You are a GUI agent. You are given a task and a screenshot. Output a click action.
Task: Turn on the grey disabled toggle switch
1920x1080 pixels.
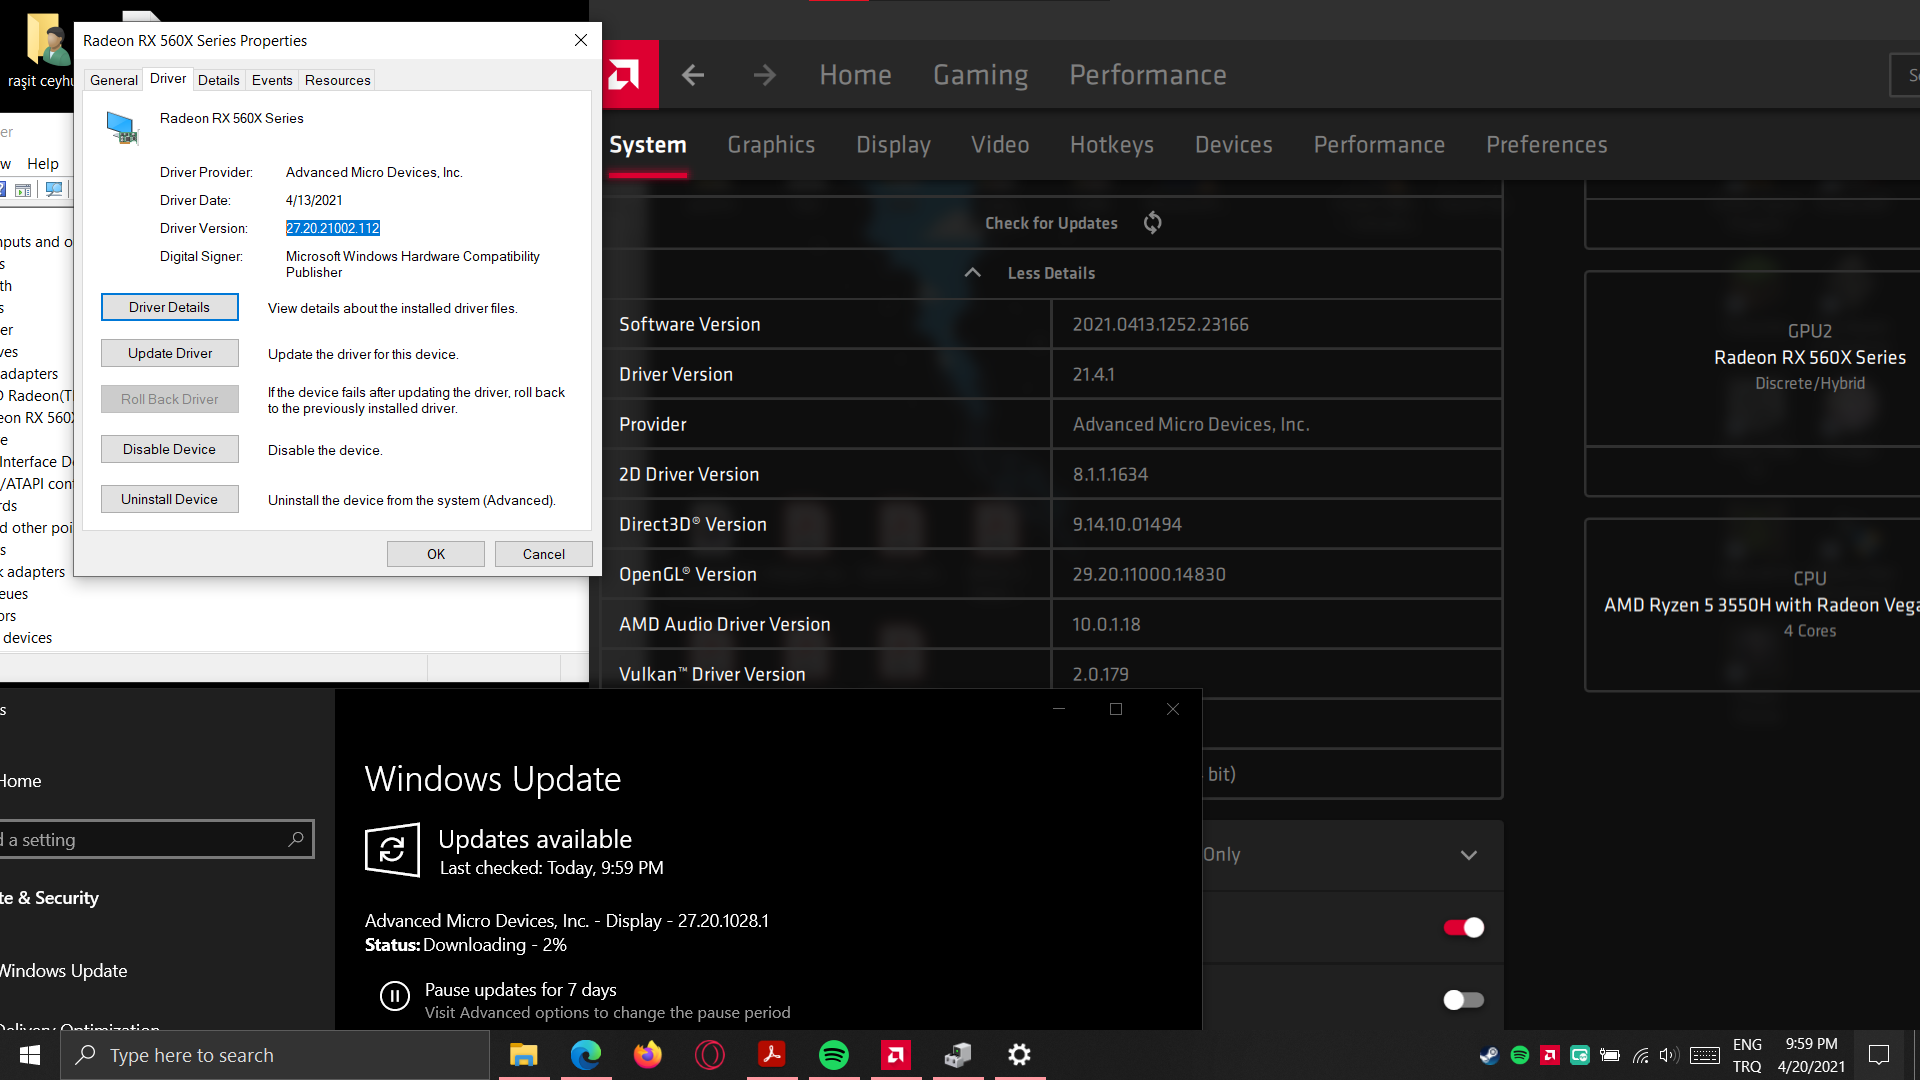pyautogui.click(x=1463, y=1000)
